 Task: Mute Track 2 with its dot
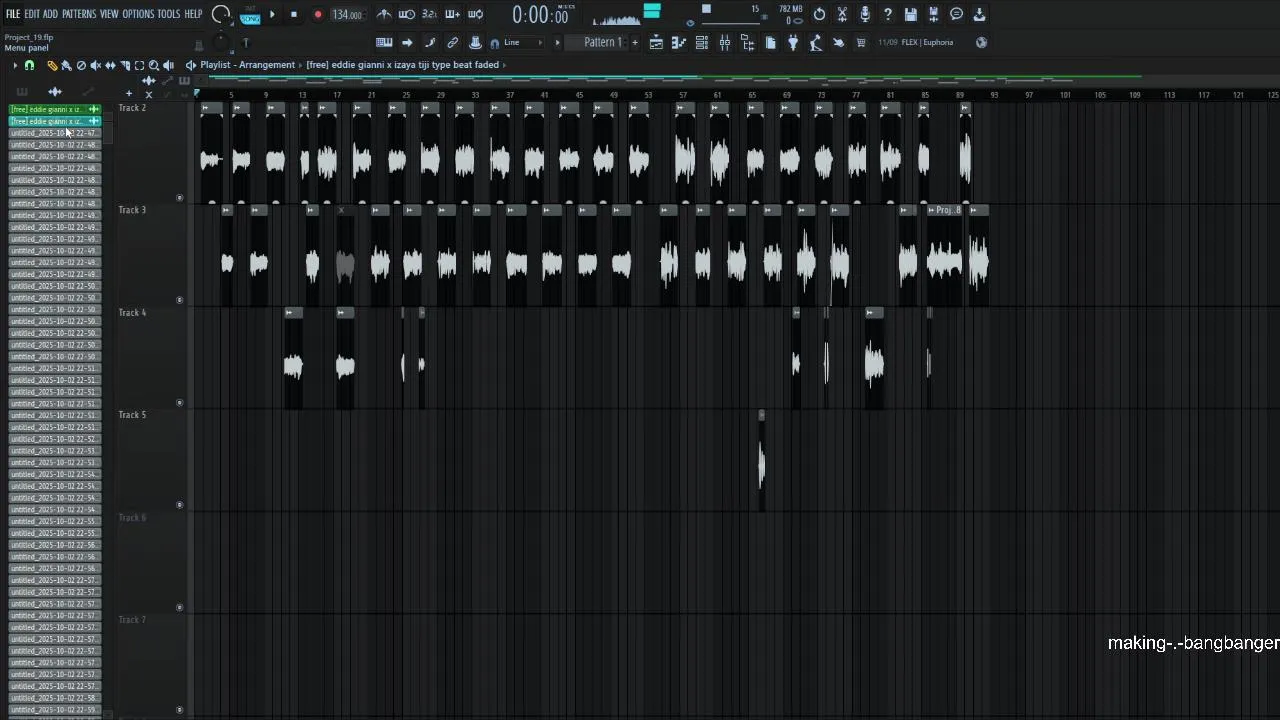point(180,198)
